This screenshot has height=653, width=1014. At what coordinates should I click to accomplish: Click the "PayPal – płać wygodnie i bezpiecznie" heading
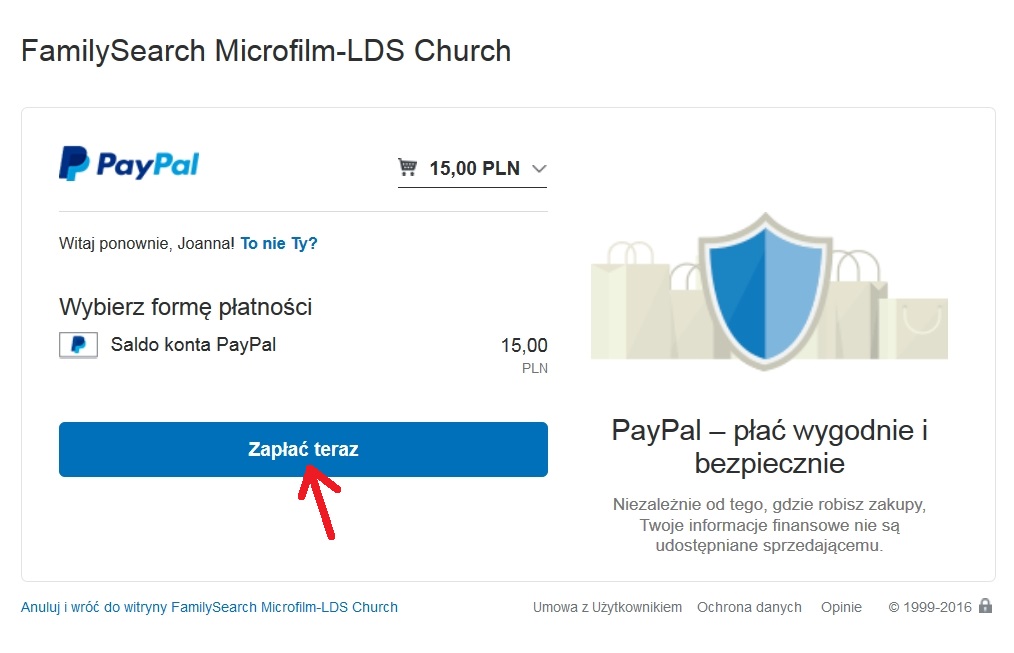tap(770, 447)
